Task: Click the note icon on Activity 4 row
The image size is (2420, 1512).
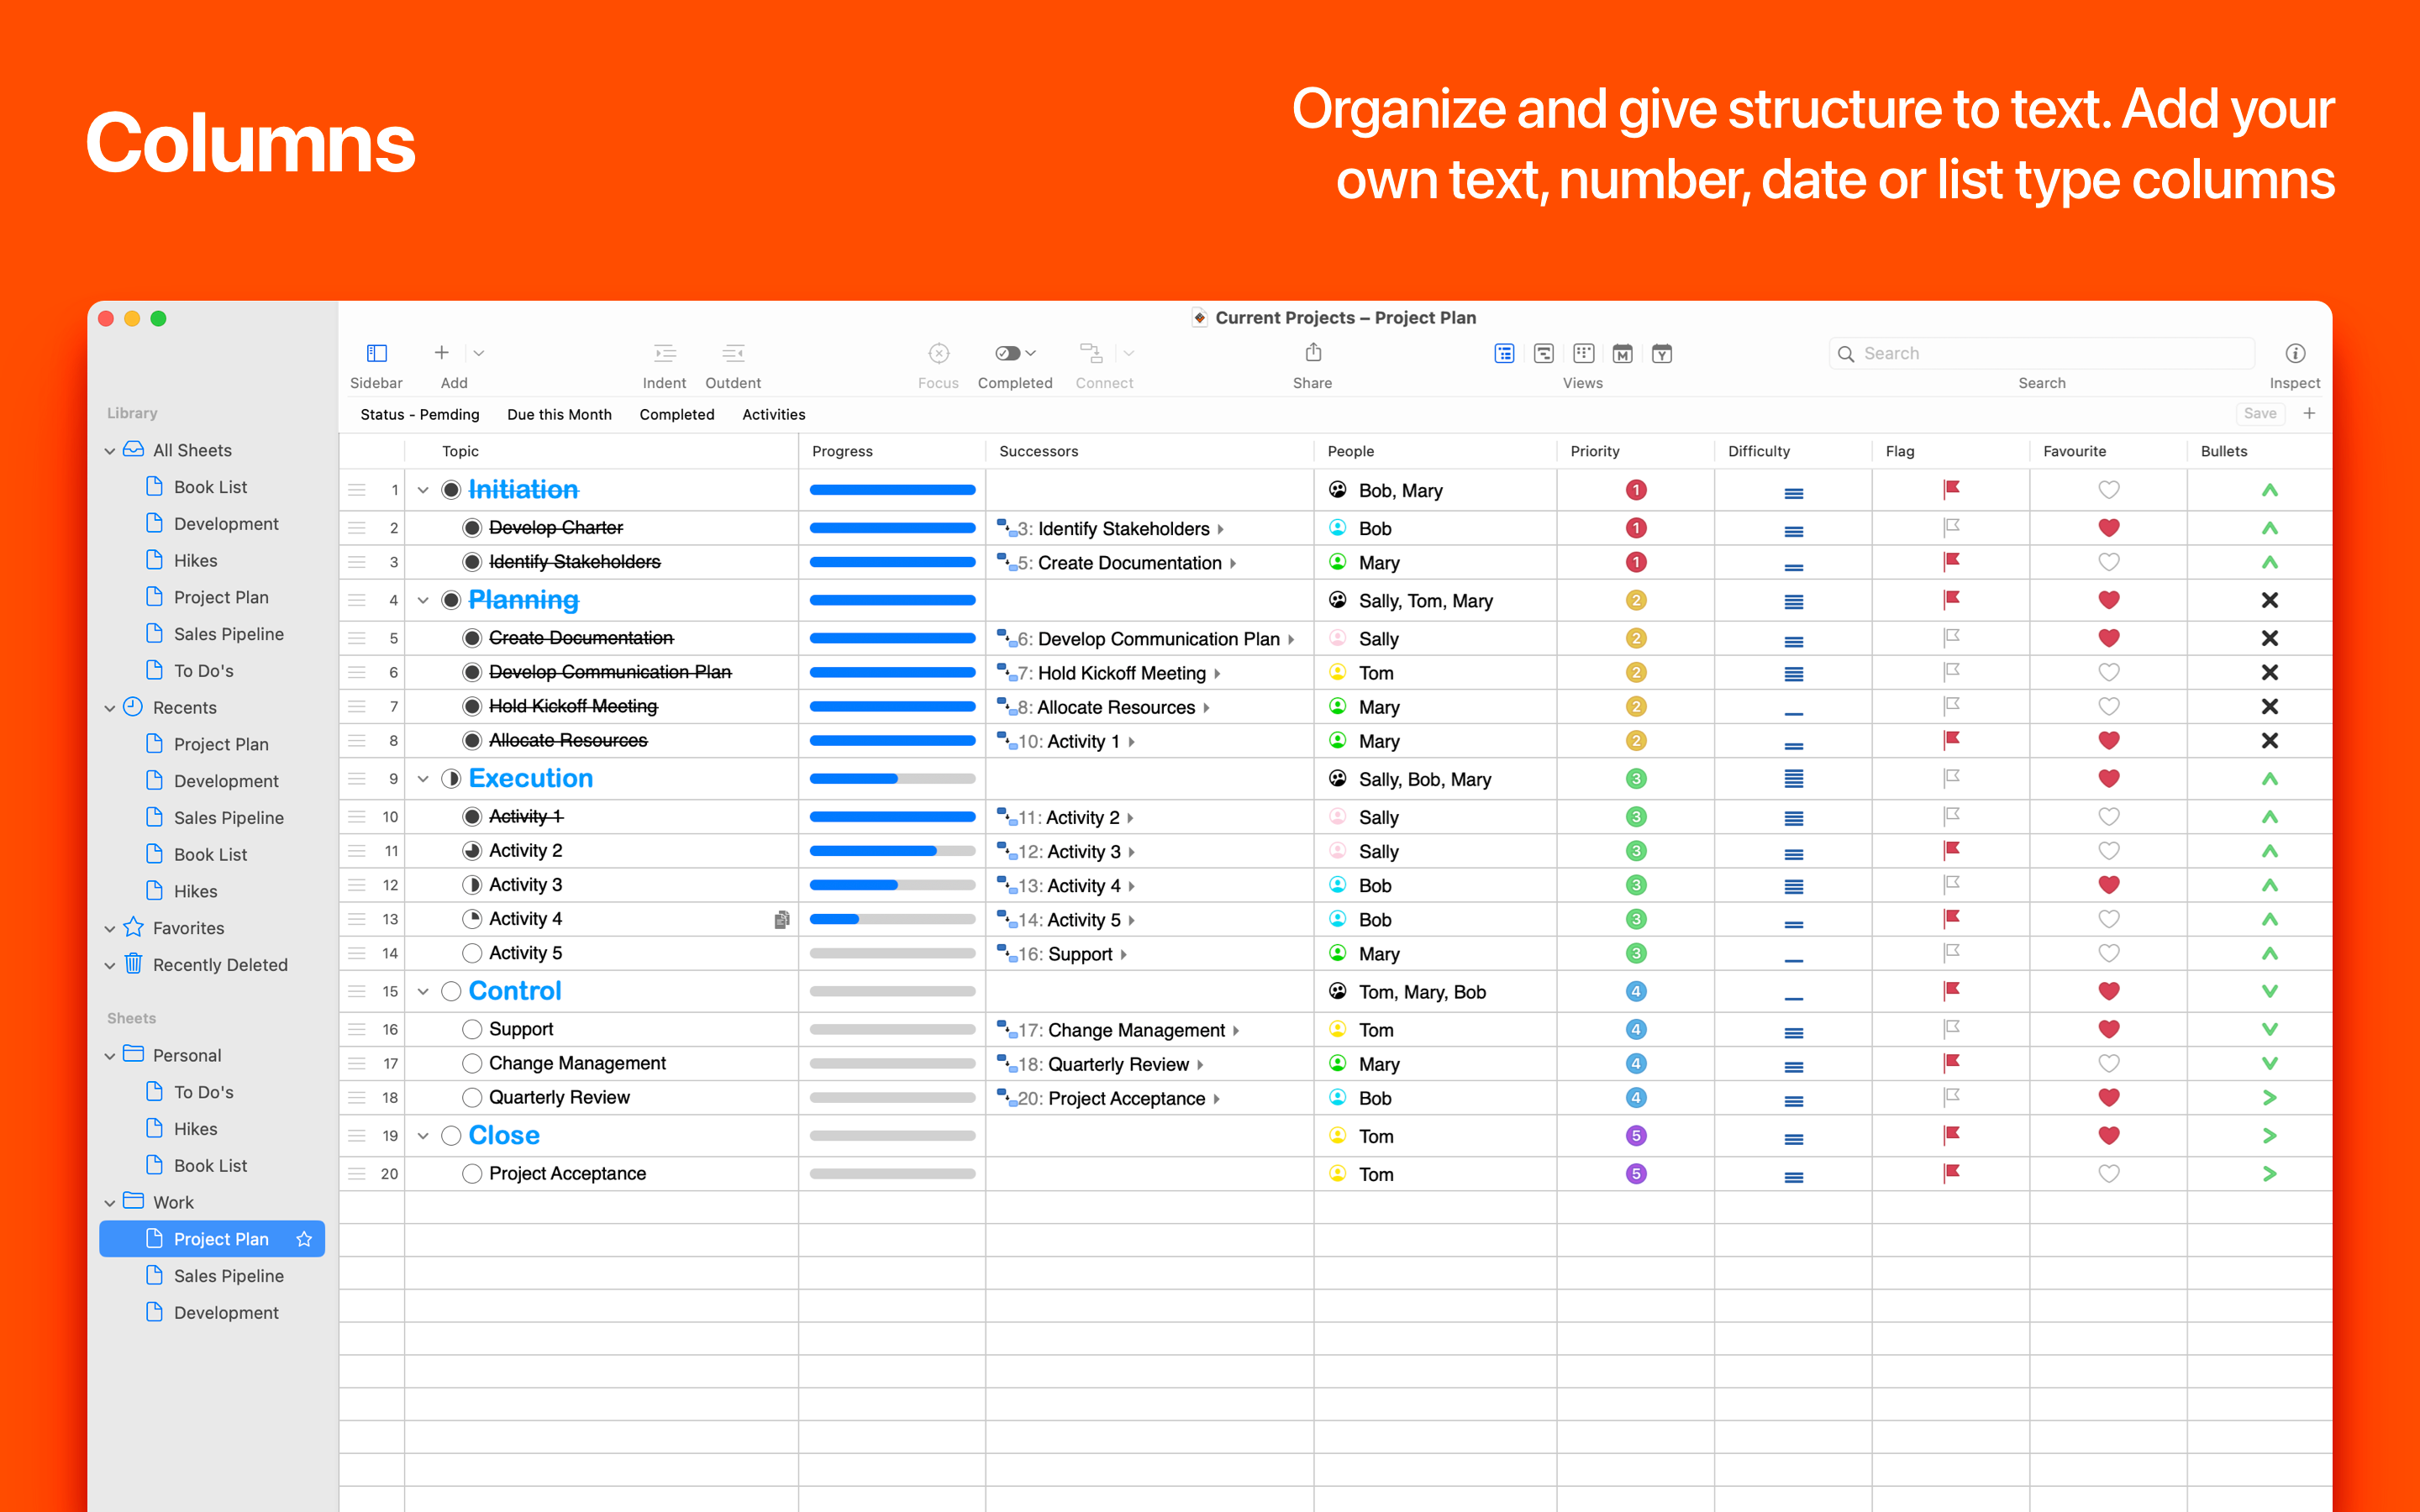Action: coord(782,919)
